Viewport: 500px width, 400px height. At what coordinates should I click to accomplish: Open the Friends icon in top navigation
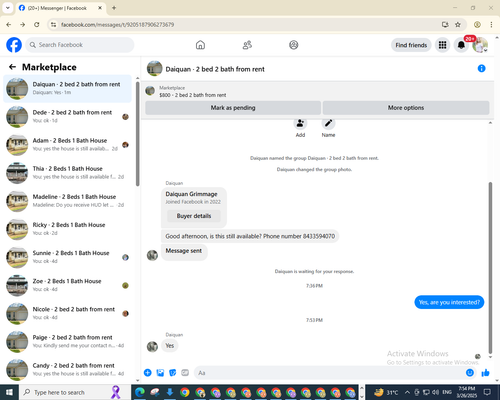247,45
